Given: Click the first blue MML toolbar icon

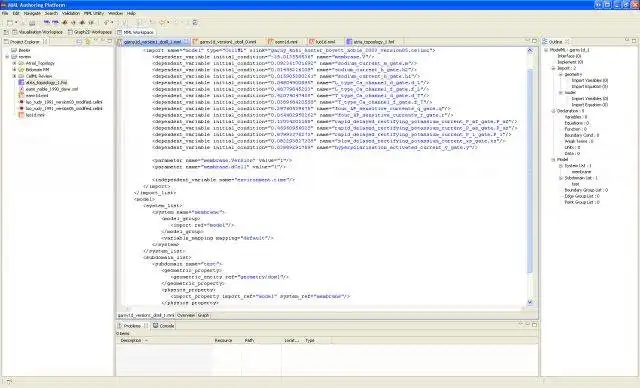Looking at the screenshot, I should click(x=47, y=22).
